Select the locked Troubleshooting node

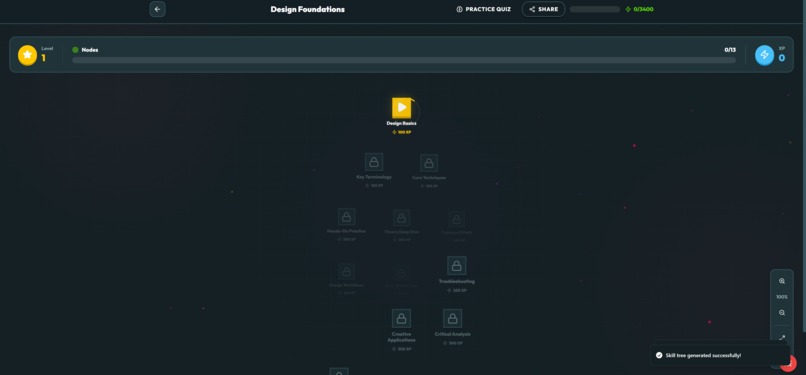pyautogui.click(x=456, y=266)
